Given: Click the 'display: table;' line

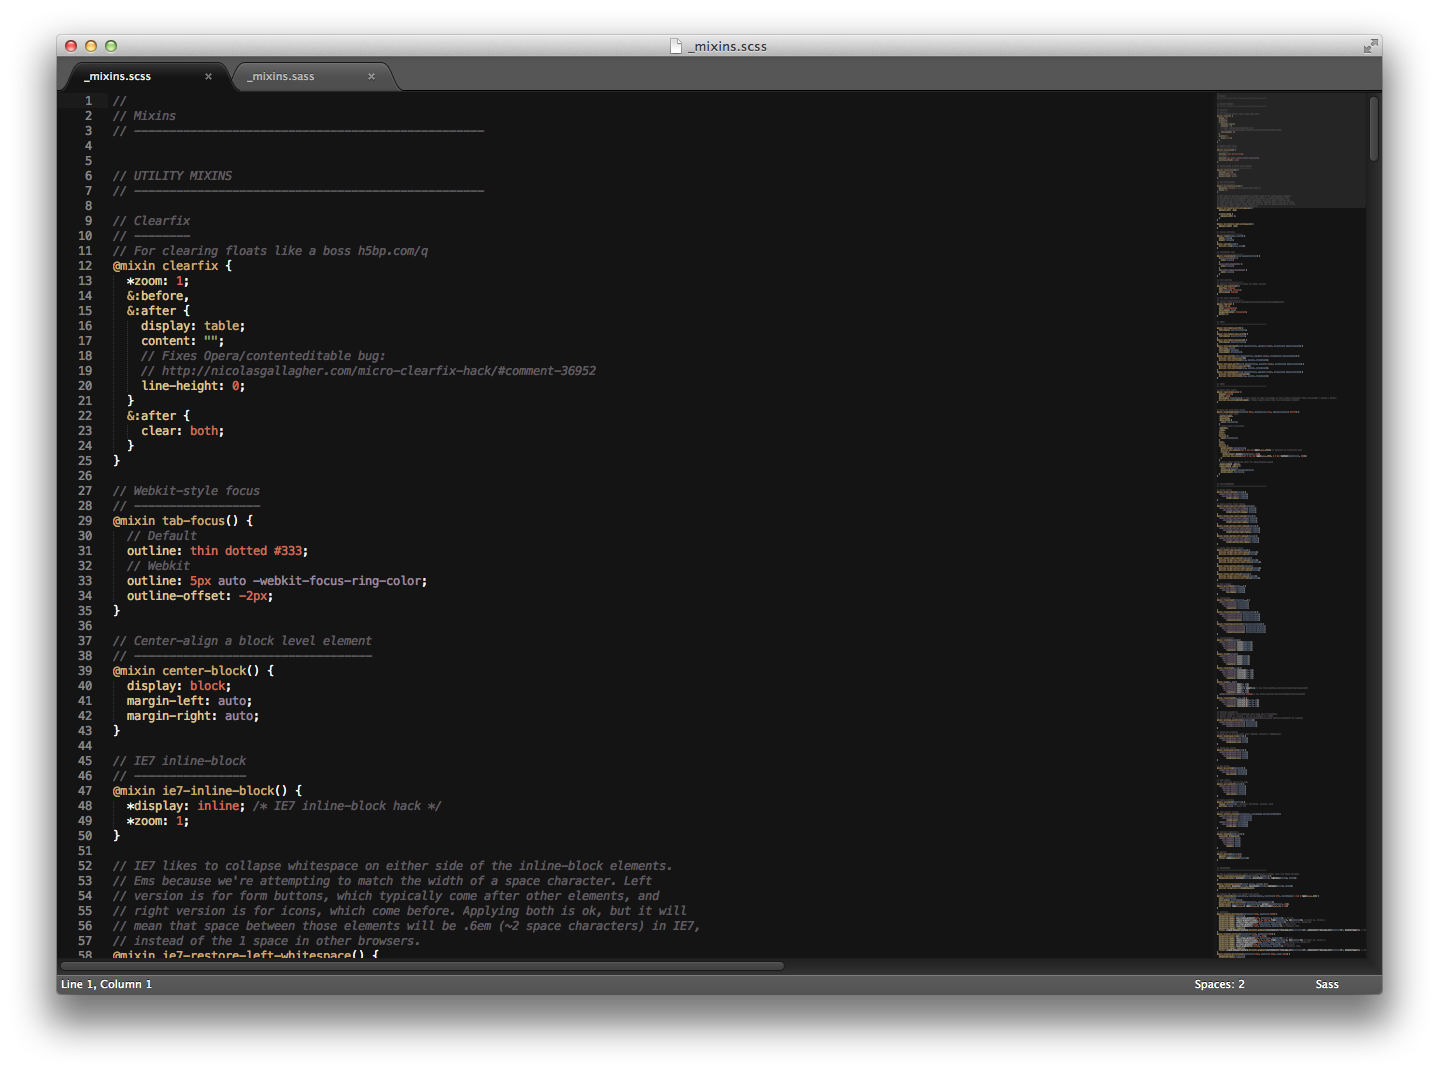Looking at the screenshot, I should pos(193,326).
